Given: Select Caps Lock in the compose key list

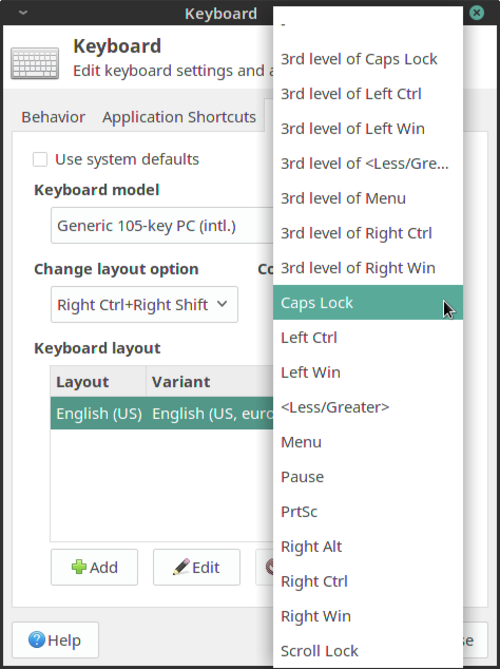Looking at the screenshot, I should (x=368, y=303).
